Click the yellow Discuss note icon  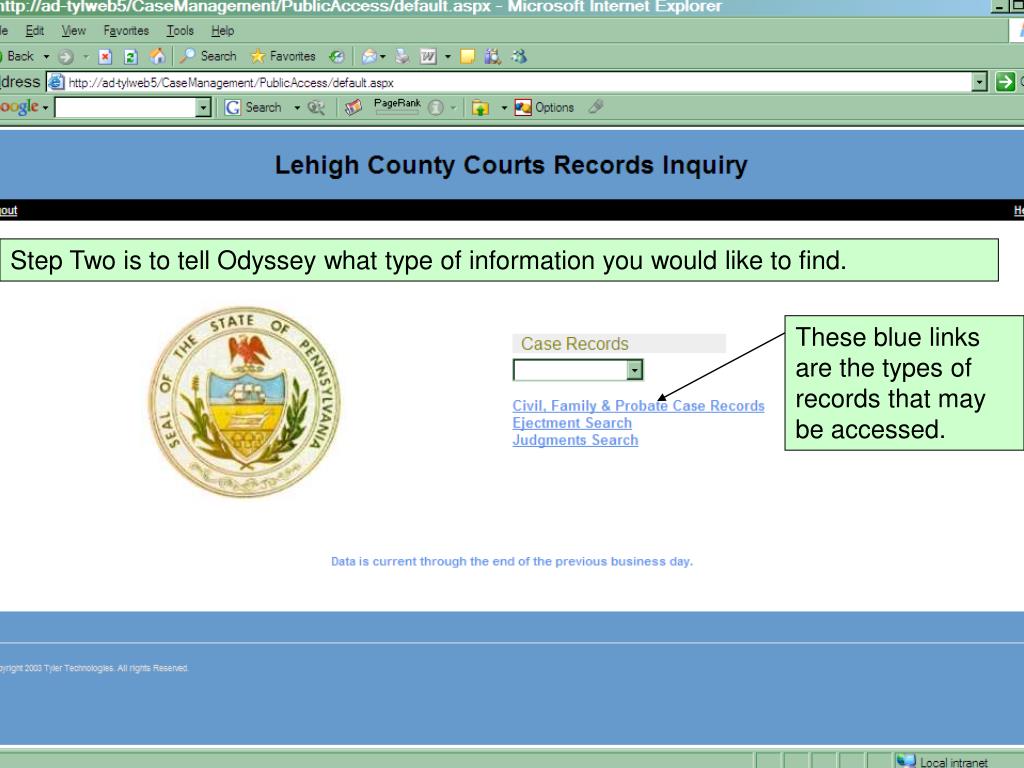click(x=467, y=57)
